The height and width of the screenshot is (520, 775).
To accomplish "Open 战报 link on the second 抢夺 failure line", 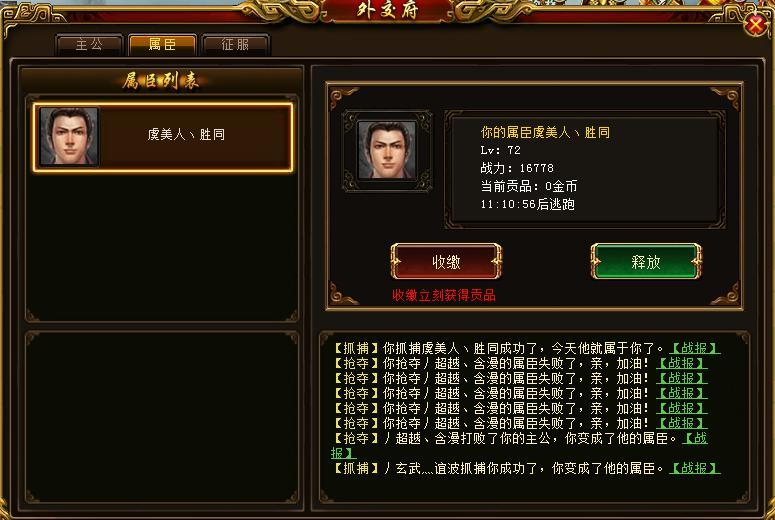I will coord(682,378).
